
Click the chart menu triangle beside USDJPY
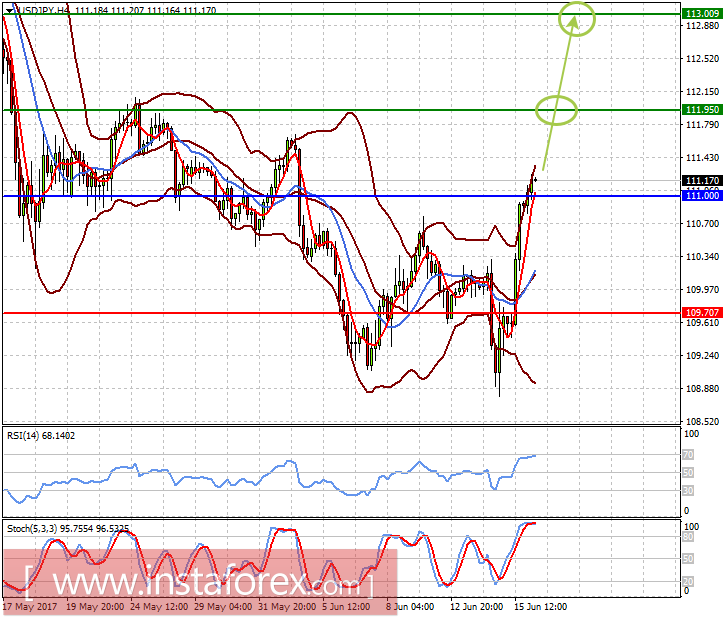[10, 10]
